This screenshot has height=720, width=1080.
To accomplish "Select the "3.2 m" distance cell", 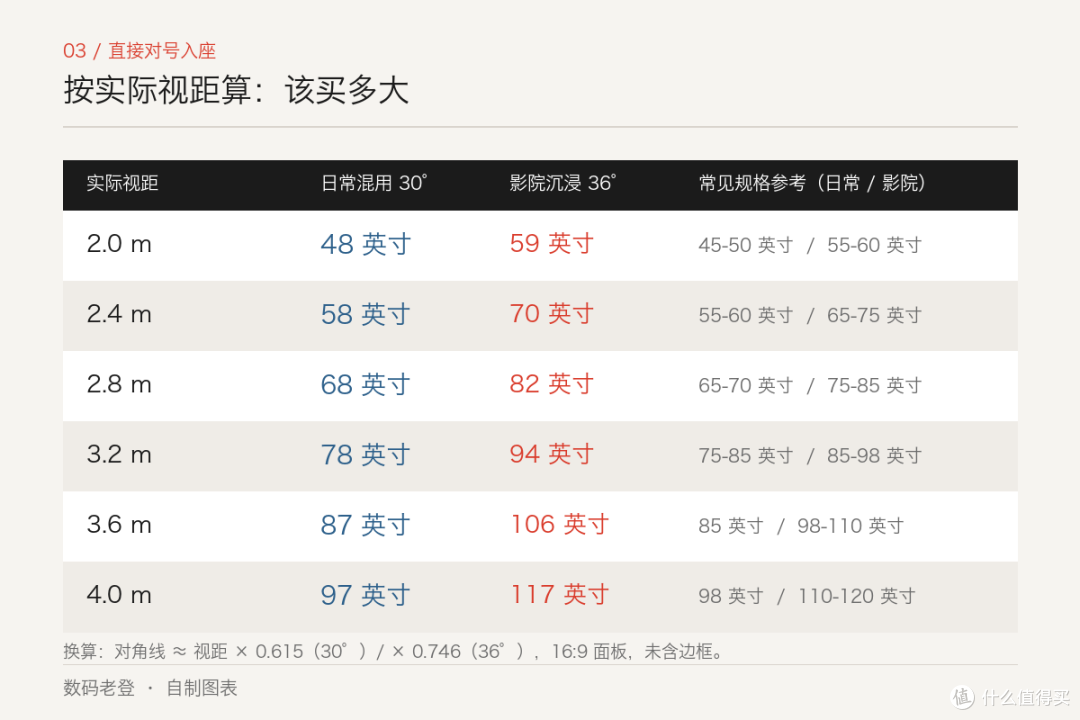I will coord(119,455).
